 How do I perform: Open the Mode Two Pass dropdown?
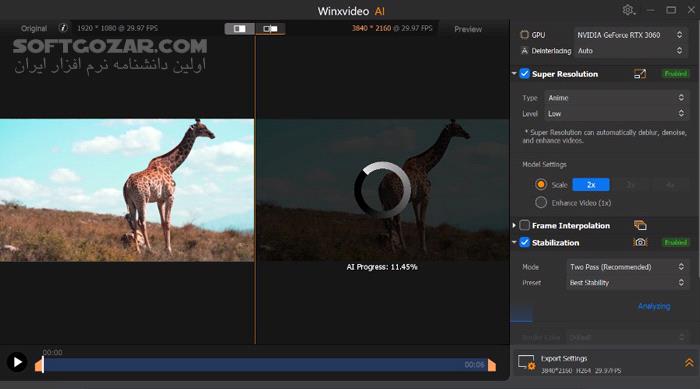point(627,267)
